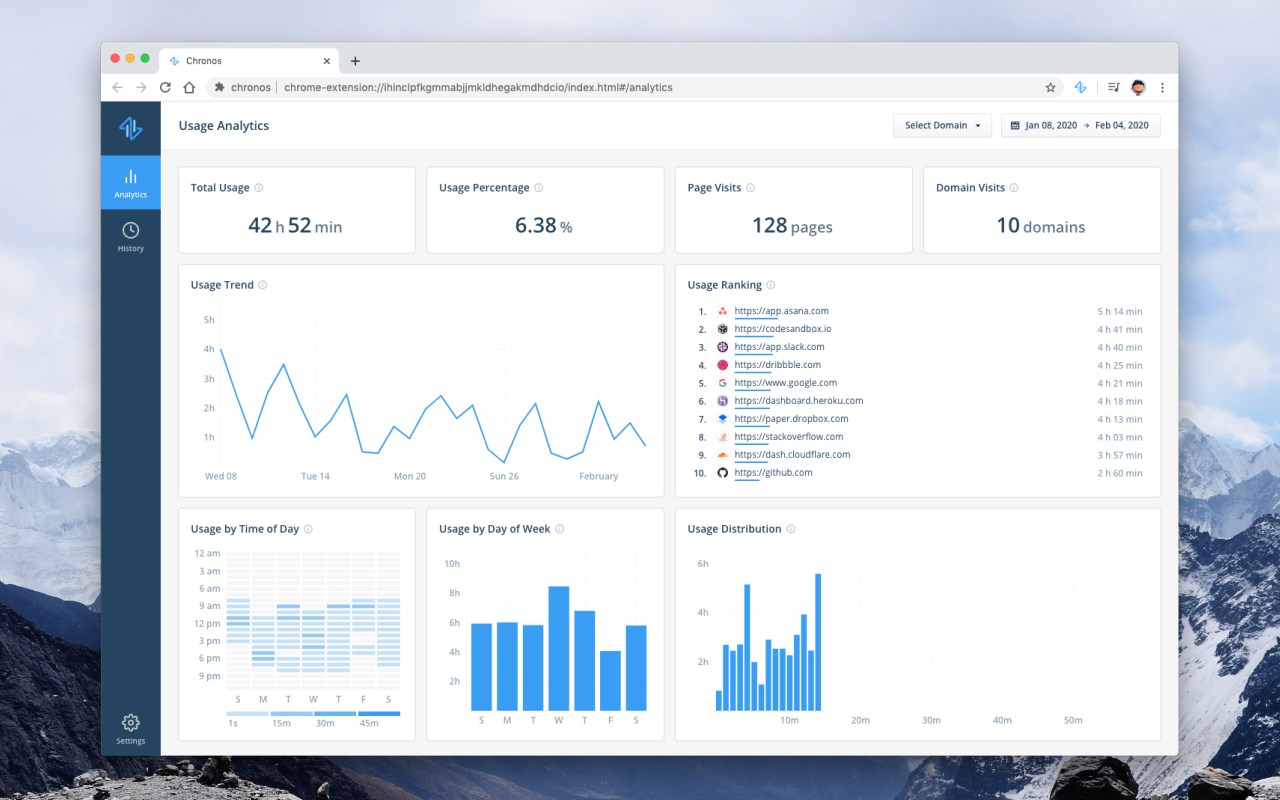
Task: Open the browser profile avatar
Action: tap(1138, 87)
